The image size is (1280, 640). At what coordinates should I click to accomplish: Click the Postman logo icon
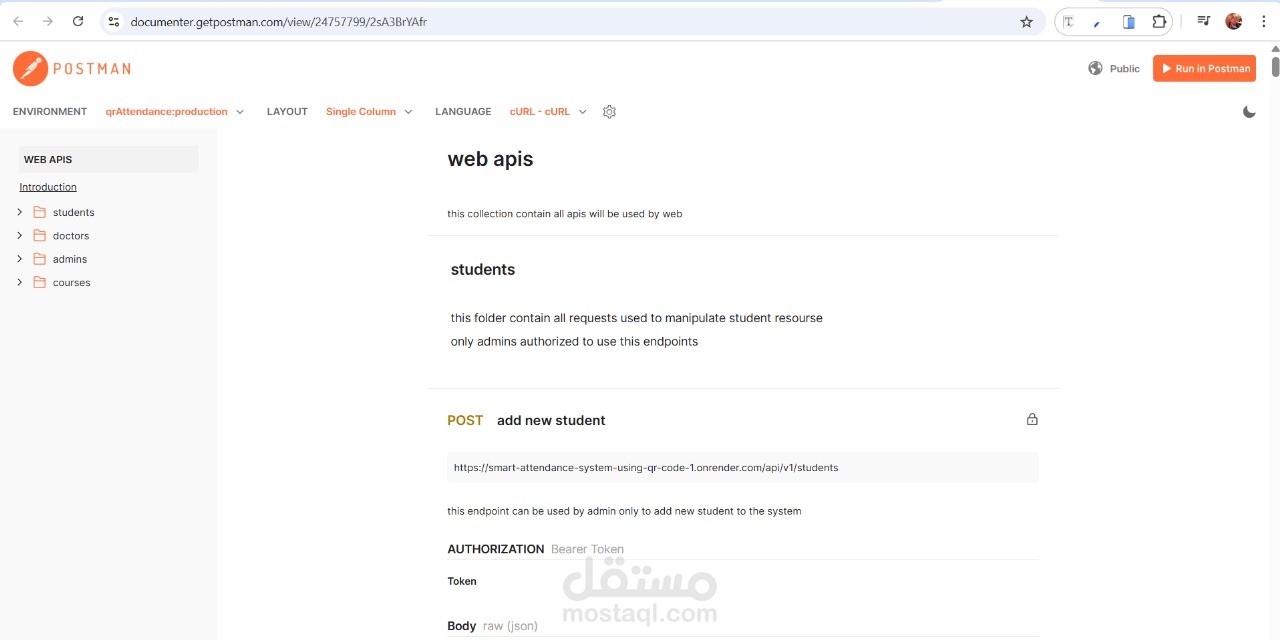coord(30,68)
